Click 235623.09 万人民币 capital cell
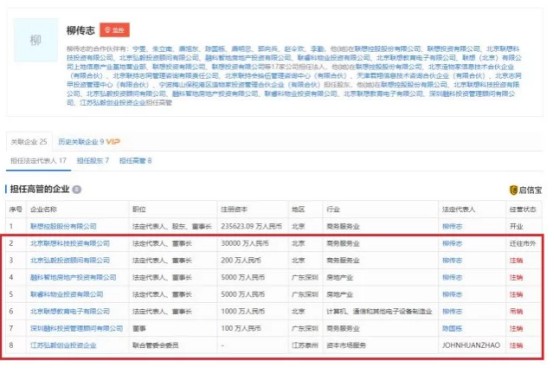The height and width of the screenshot is (375, 554). tap(251, 226)
